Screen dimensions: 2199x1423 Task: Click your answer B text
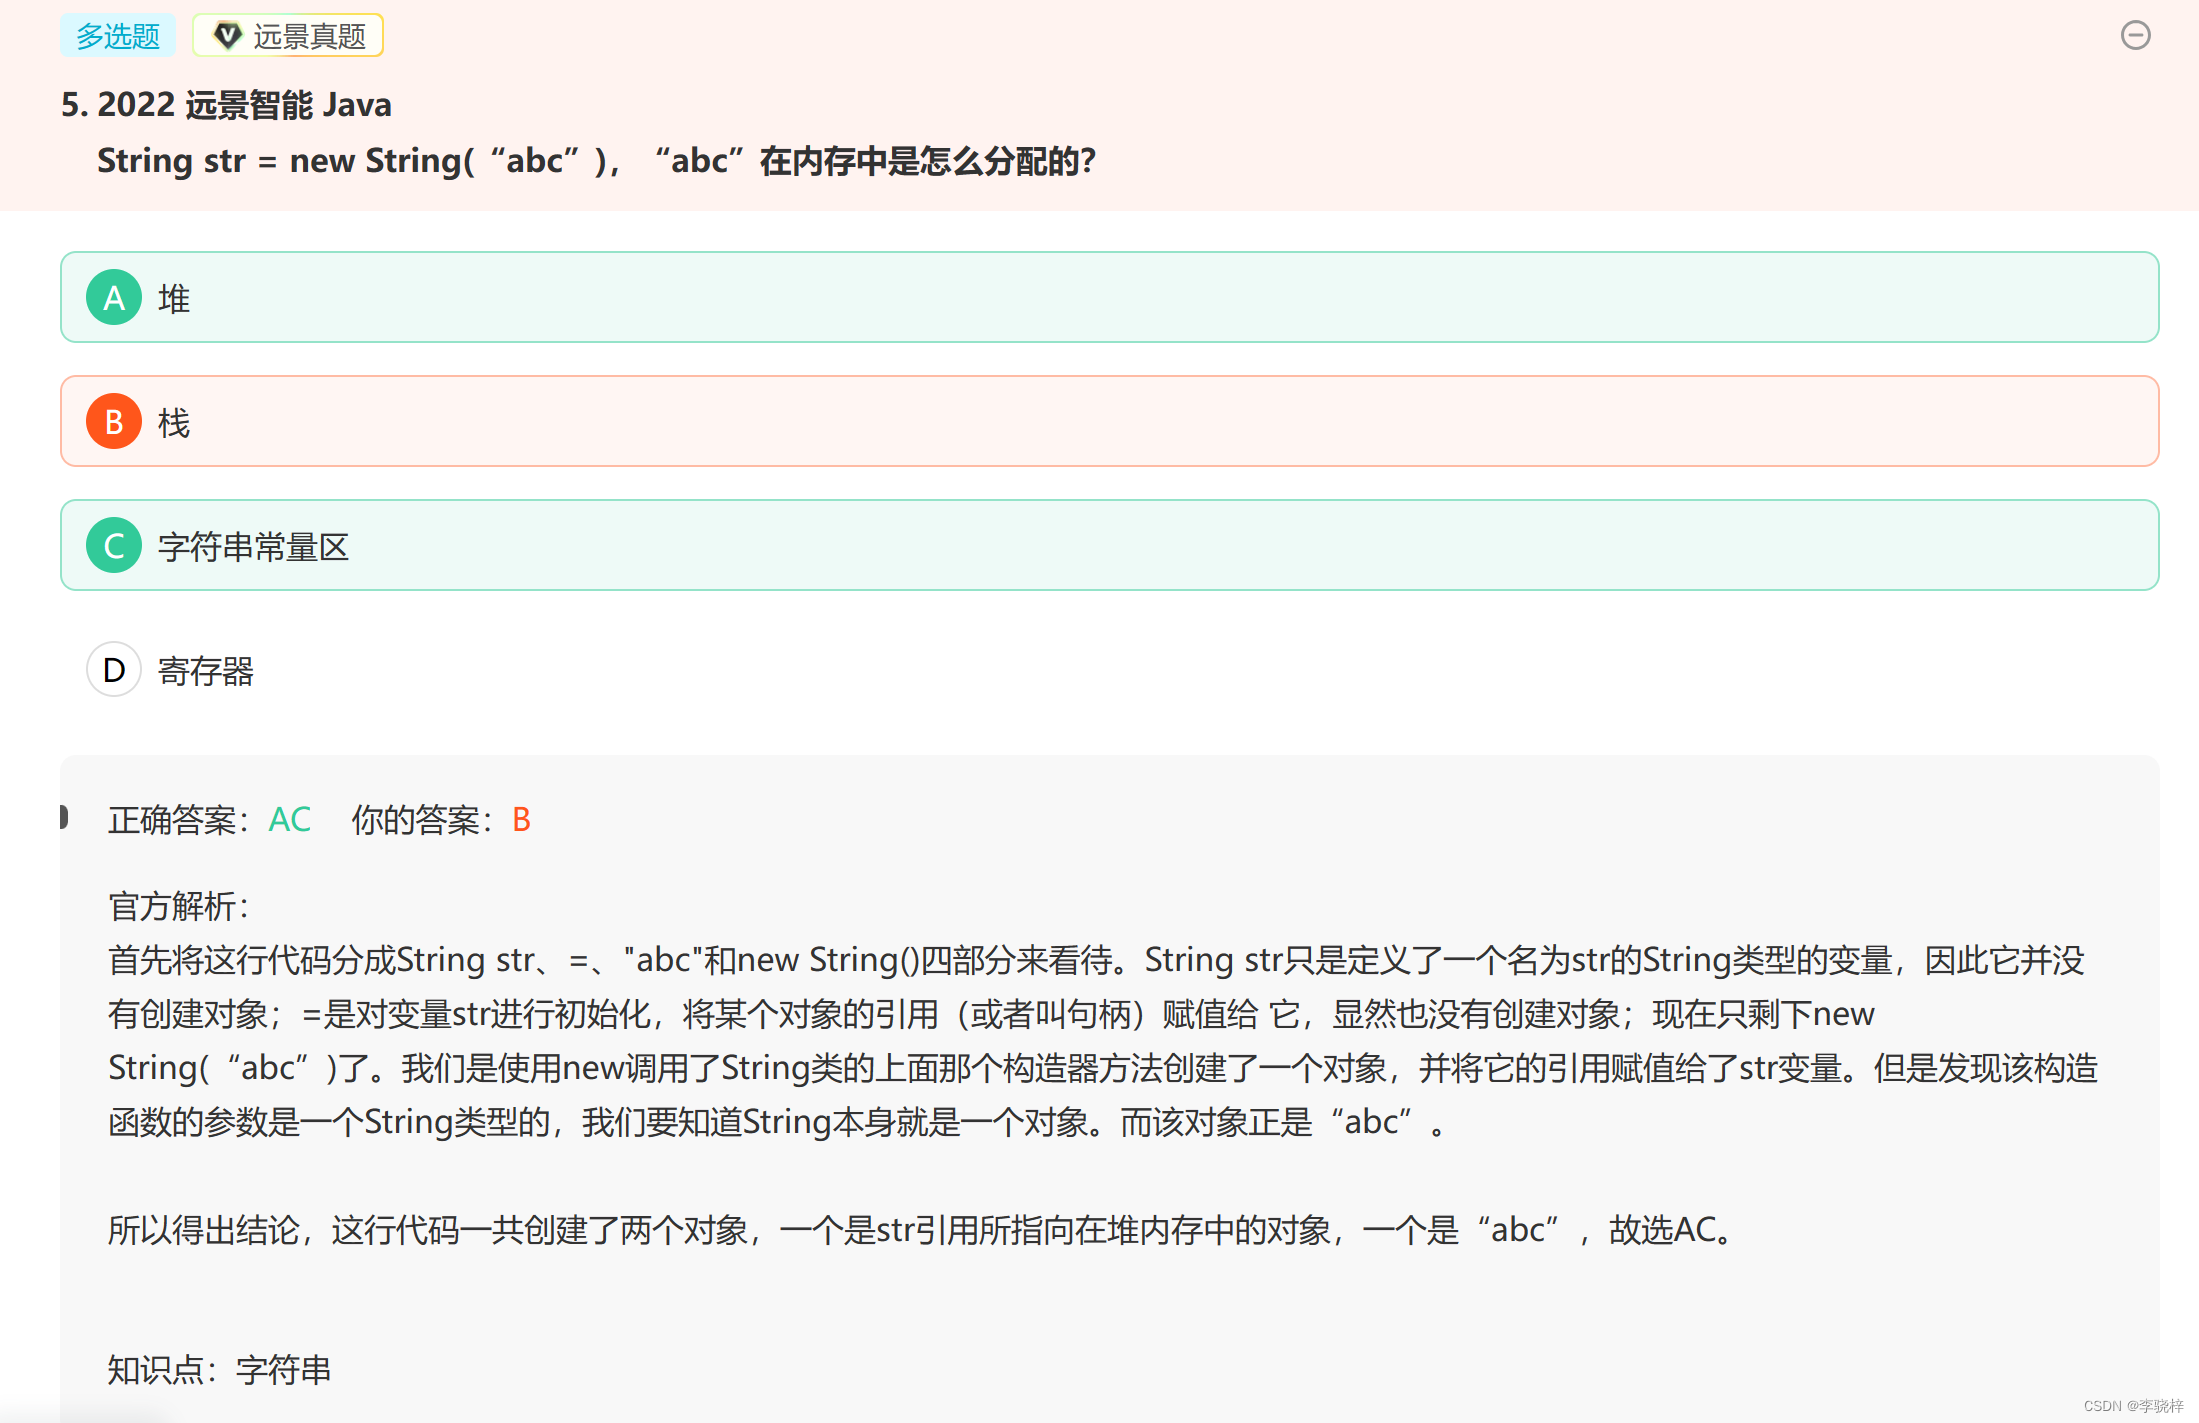[521, 820]
